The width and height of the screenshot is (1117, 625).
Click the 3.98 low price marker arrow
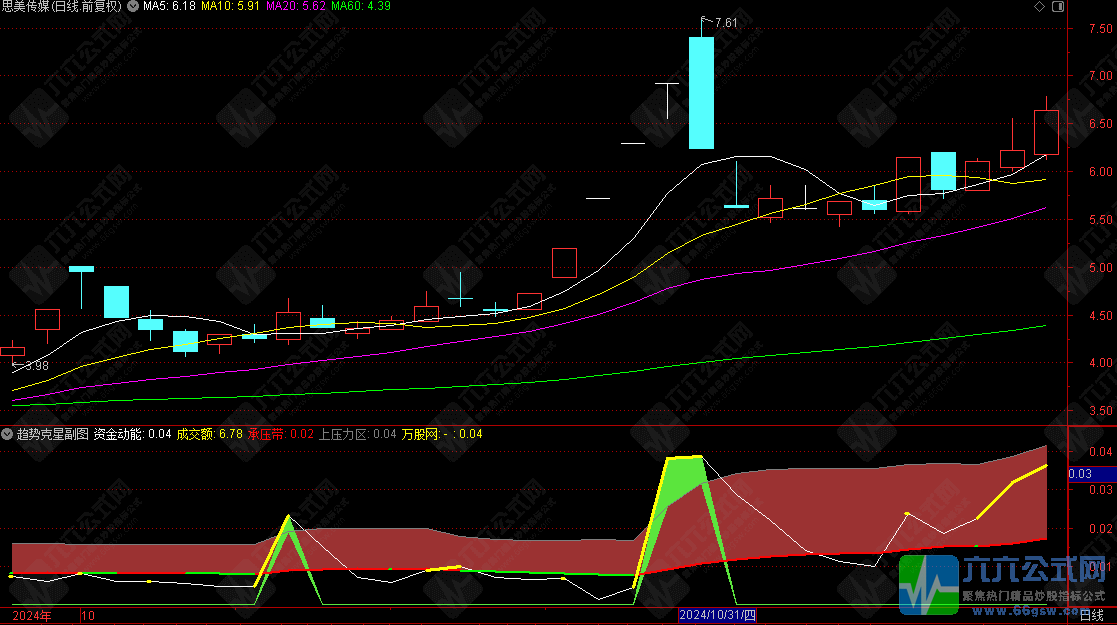31,366
